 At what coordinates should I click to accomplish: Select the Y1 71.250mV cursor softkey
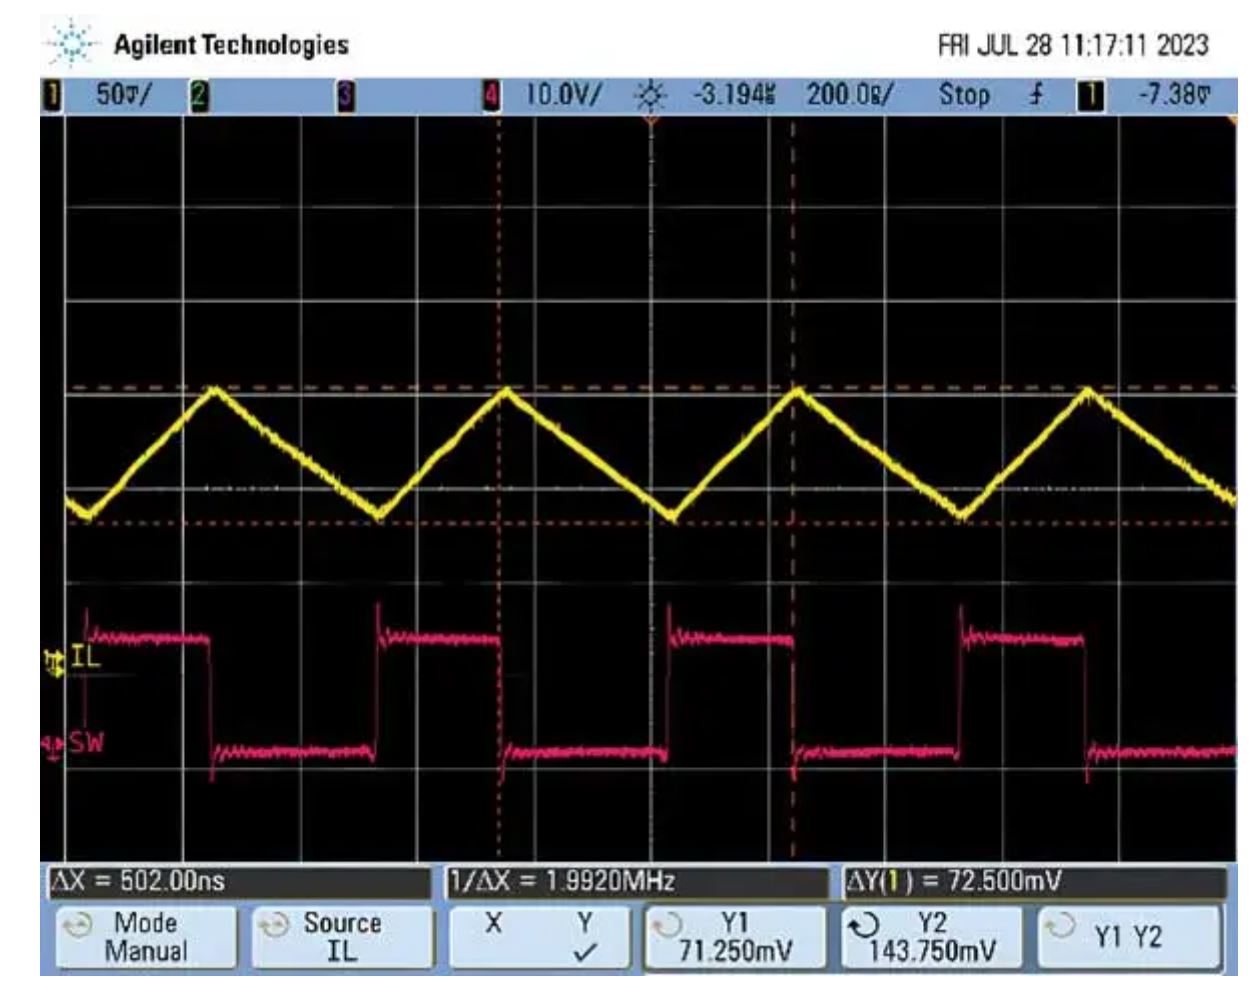pos(735,937)
